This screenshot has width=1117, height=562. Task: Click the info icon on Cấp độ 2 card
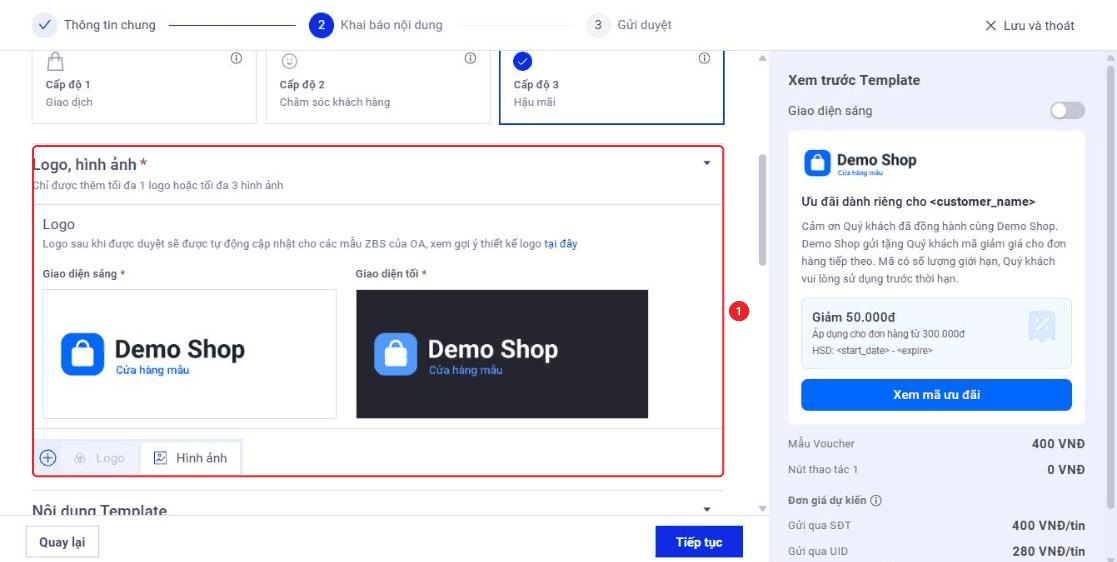coord(470,58)
